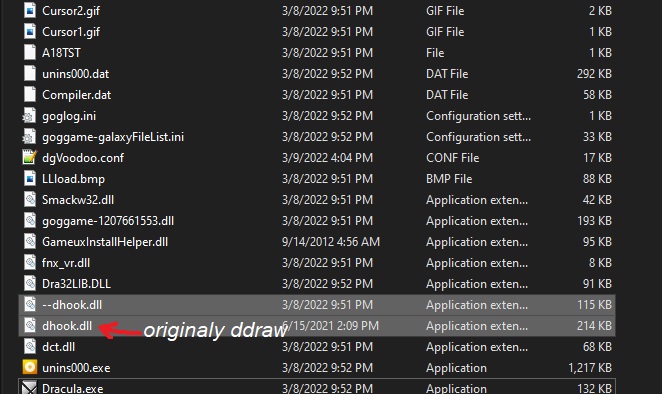Click the 58 KB size value
This screenshot has height=394, width=662.
(597, 95)
